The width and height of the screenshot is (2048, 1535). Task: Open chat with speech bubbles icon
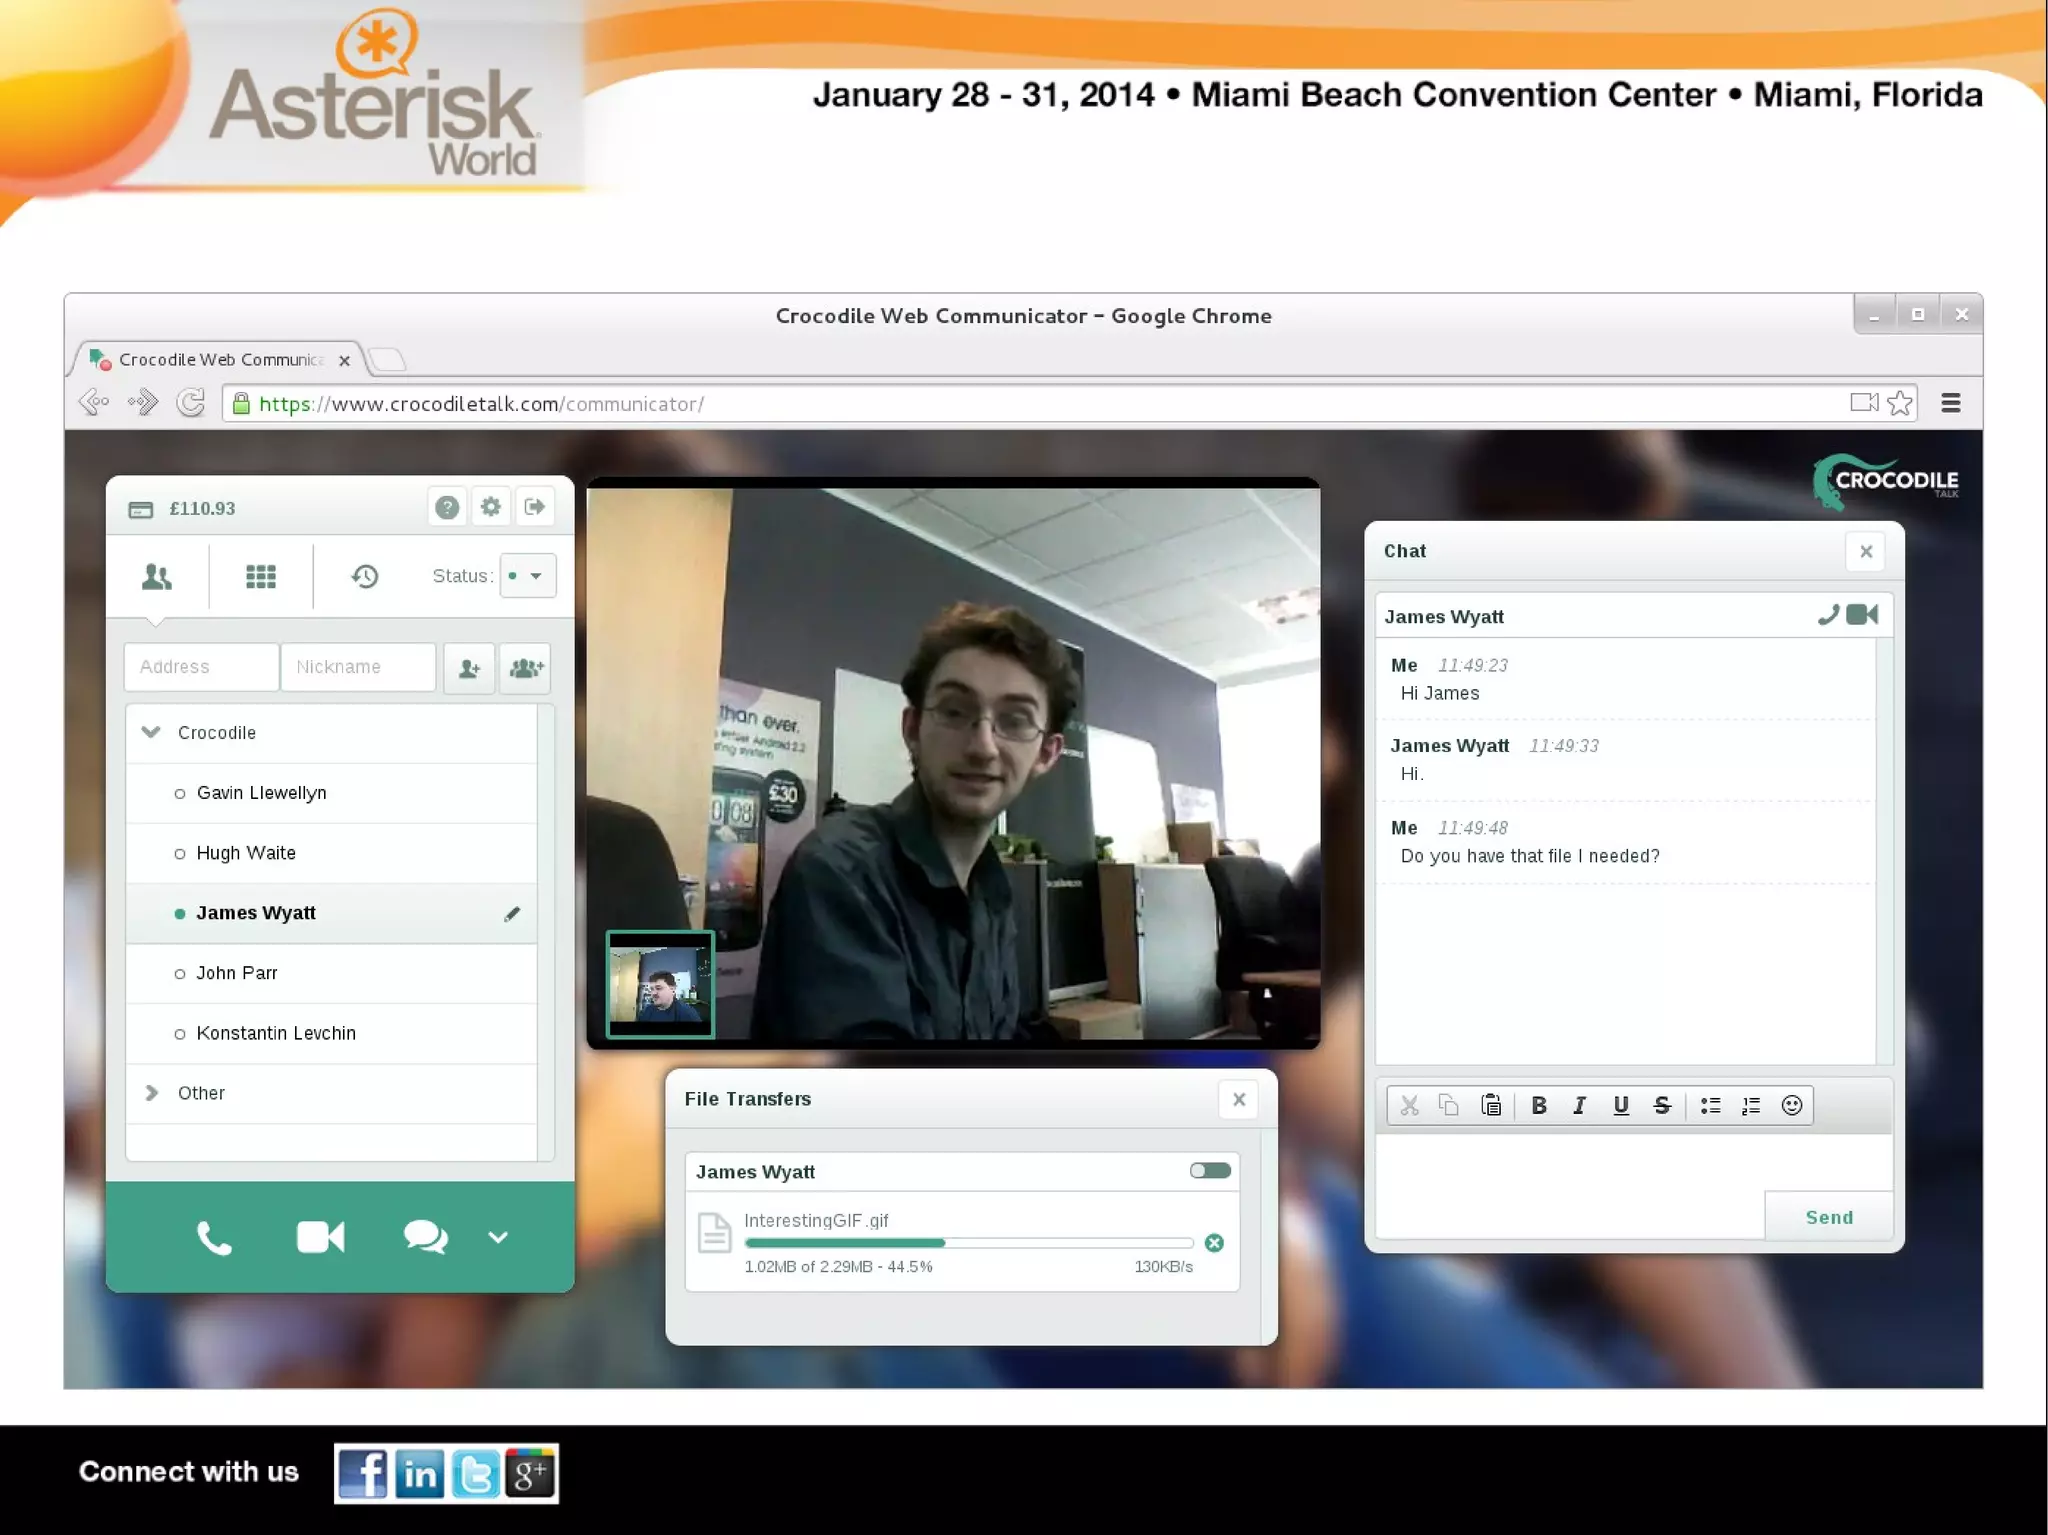425,1237
